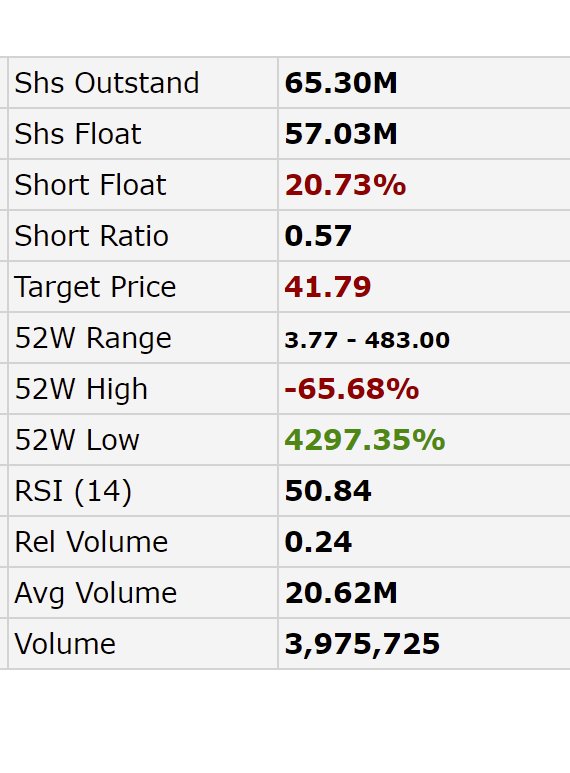The width and height of the screenshot is (570, 773).
Task: Click the 52W High label
Action: pos(81,389)
